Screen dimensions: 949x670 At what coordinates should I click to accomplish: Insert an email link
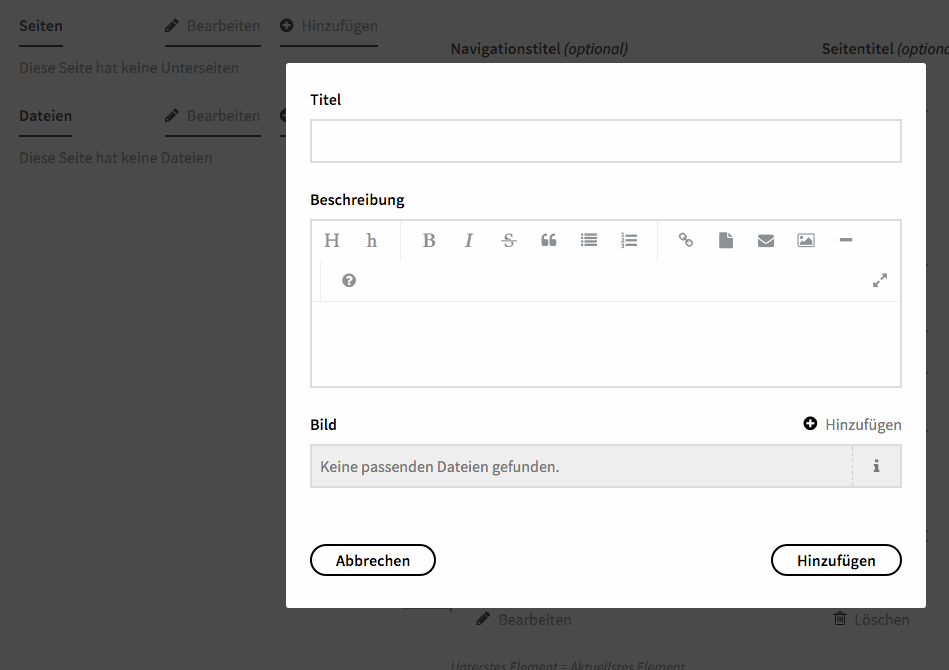pos(766,240)
